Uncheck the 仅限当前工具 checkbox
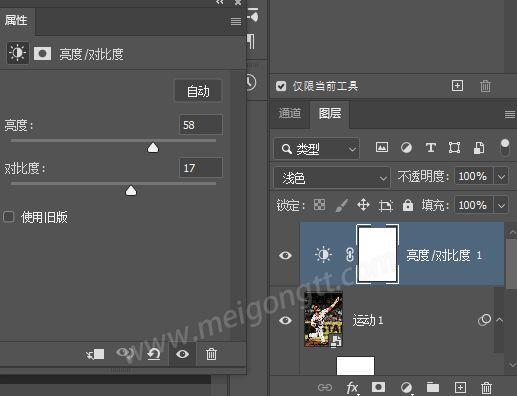This screenshot has height=396, width=517. coord(281,86)
